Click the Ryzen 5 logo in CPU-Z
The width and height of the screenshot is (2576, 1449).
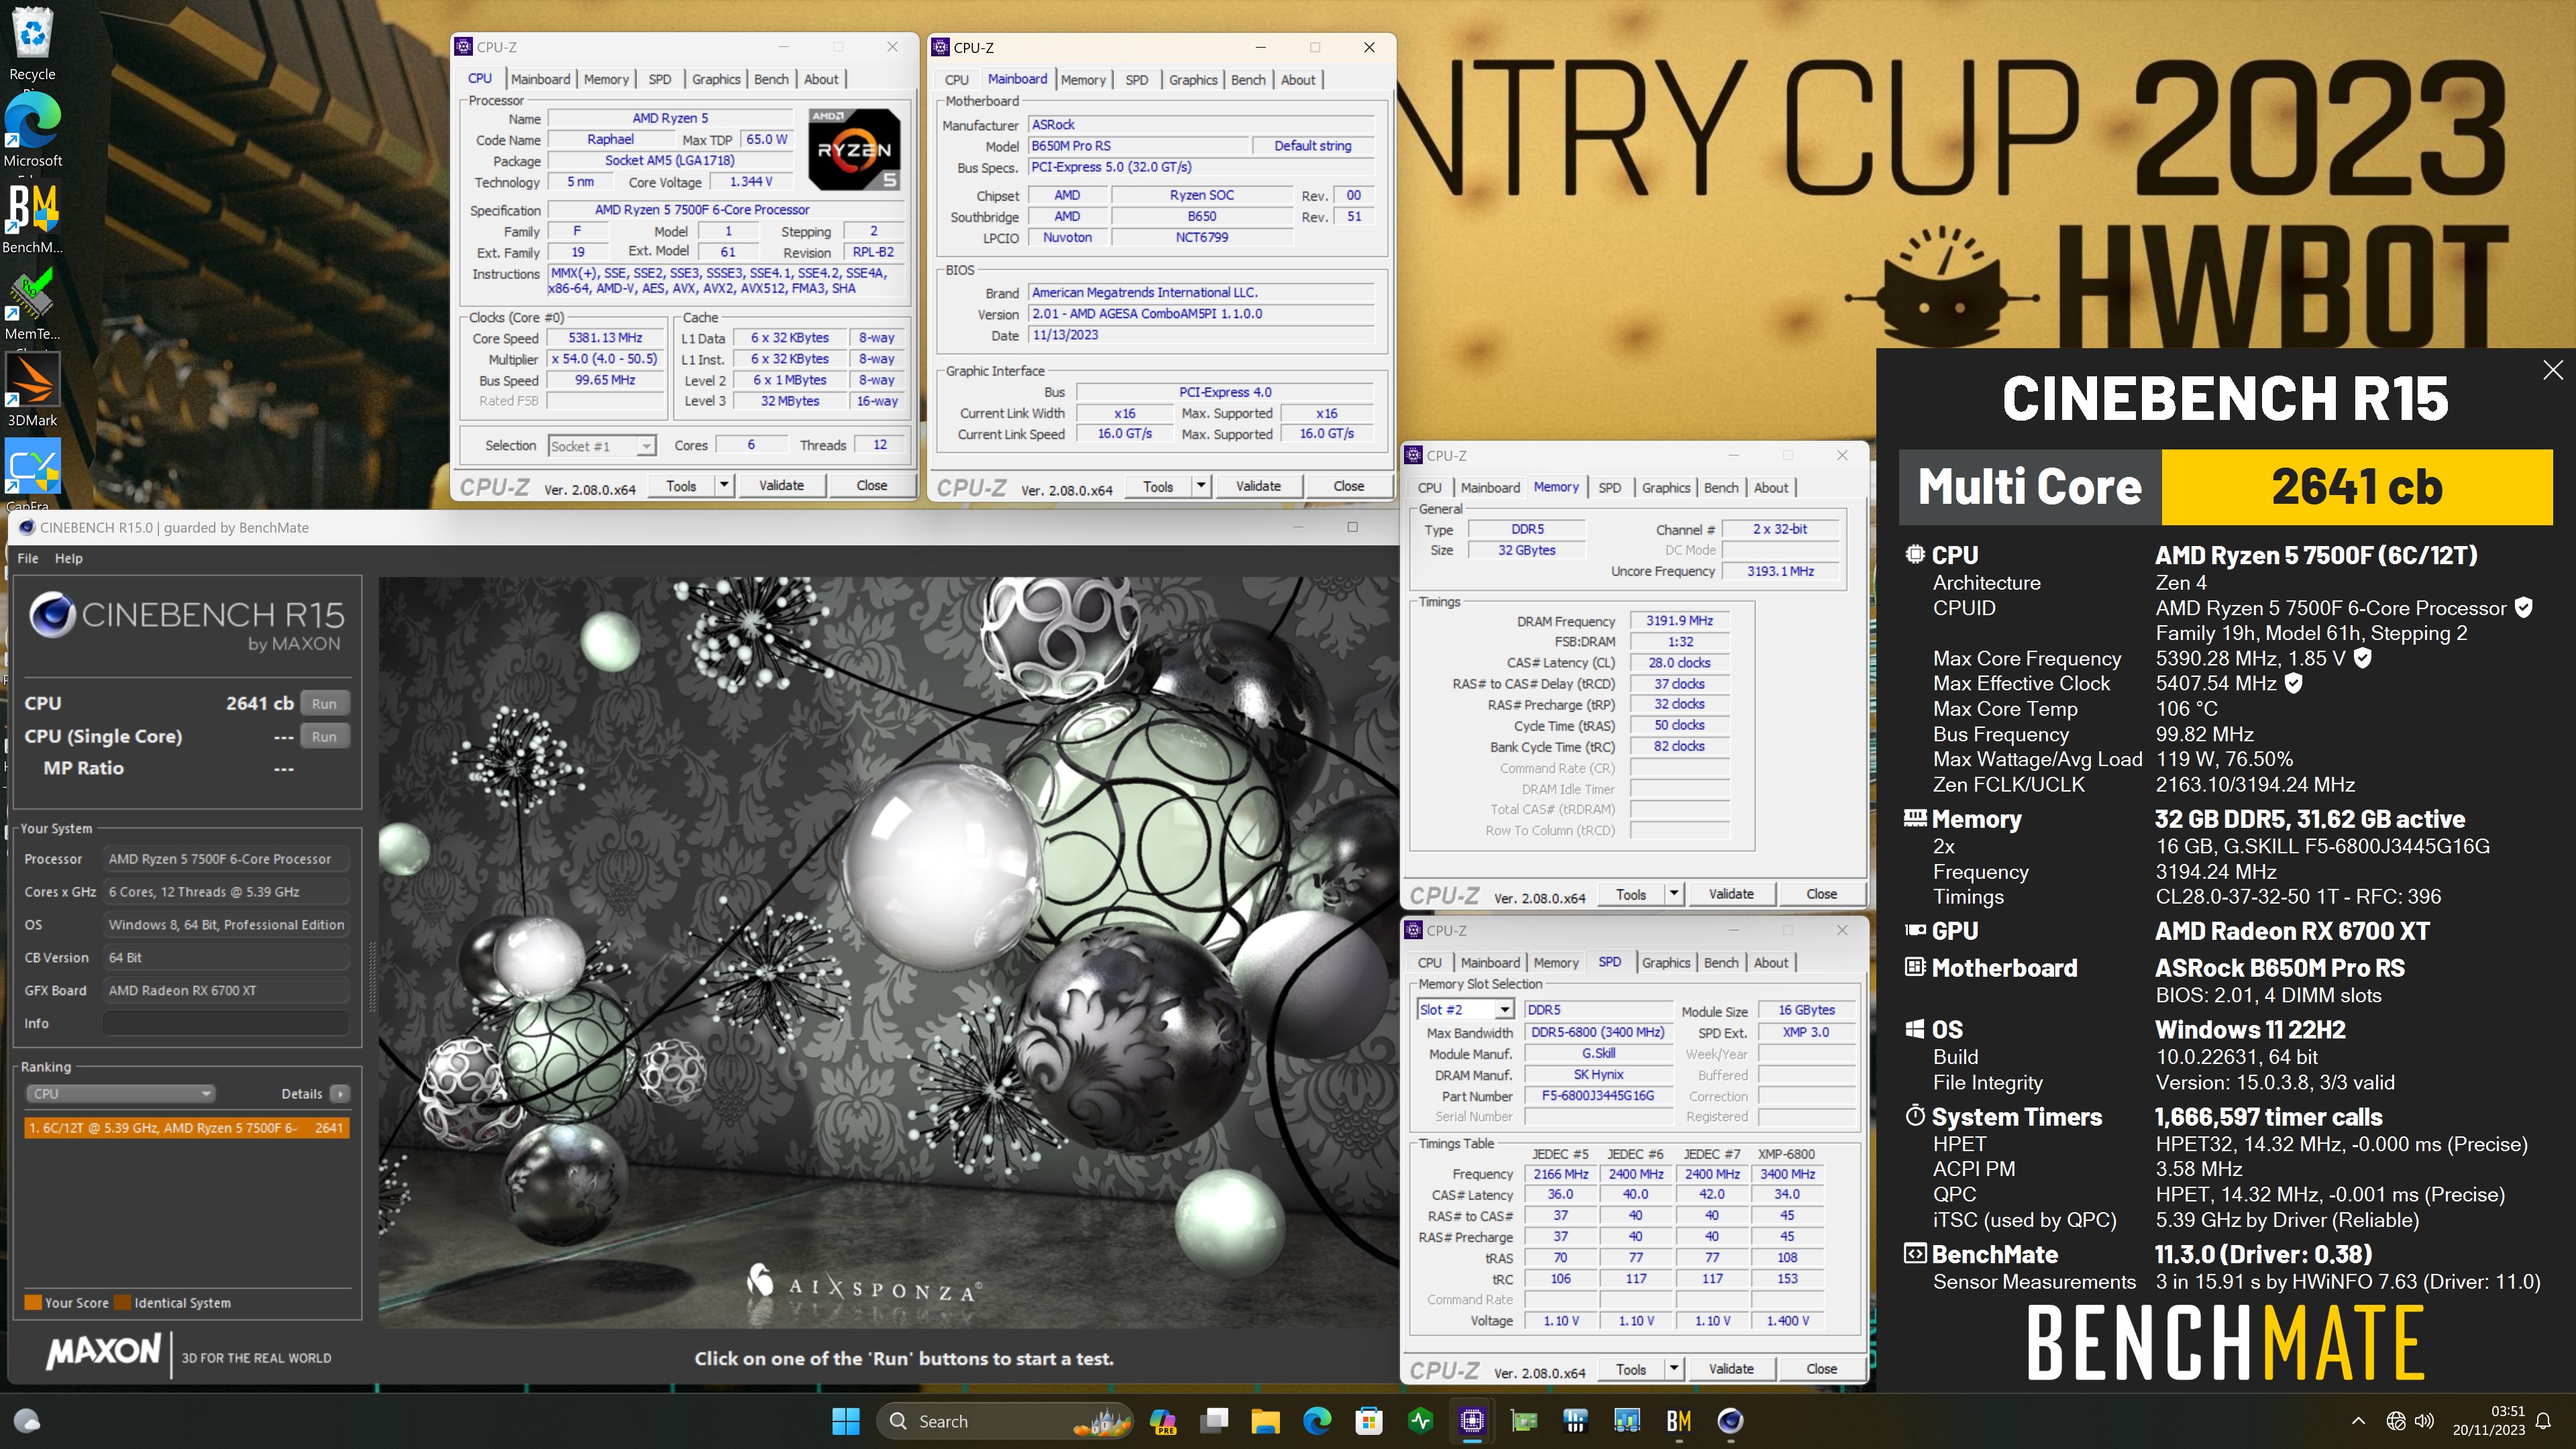(x=854, y=150)
